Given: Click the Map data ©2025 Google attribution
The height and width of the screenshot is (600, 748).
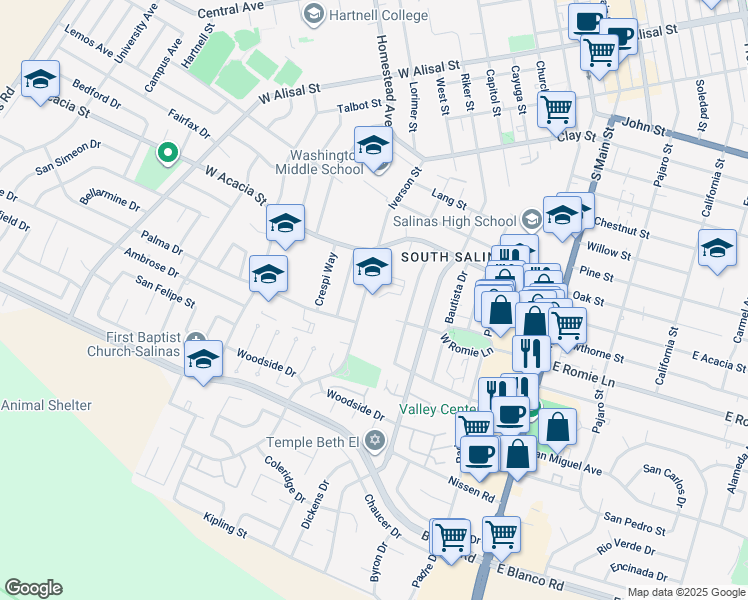Looking at the screenshot, I should coord(685,592).
